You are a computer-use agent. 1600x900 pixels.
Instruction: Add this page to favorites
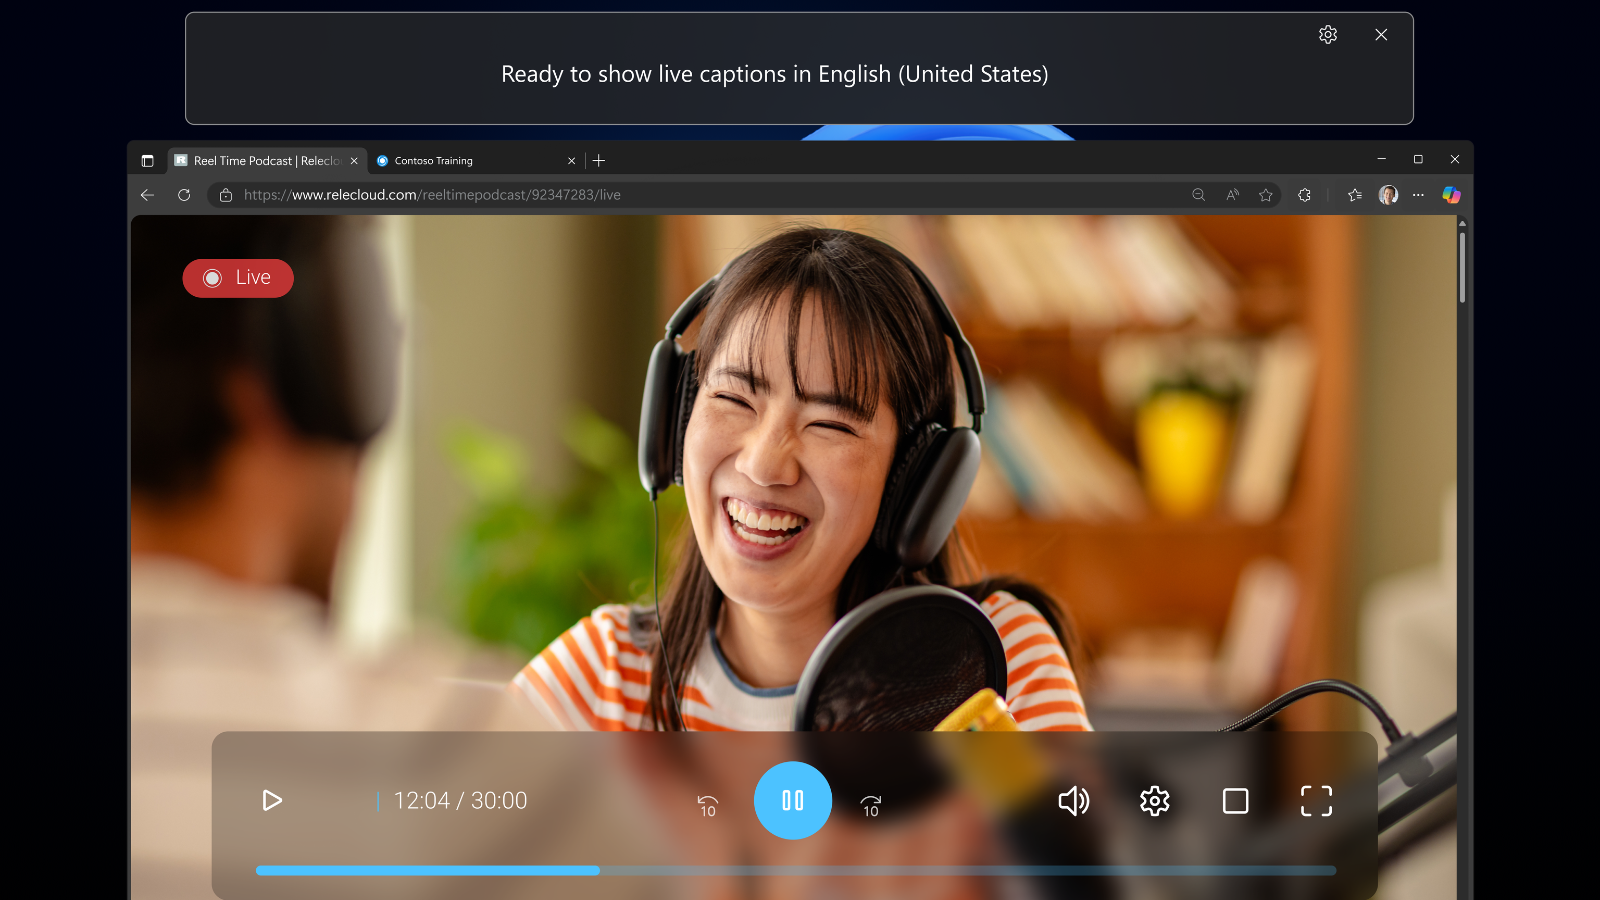[1266, 195]
